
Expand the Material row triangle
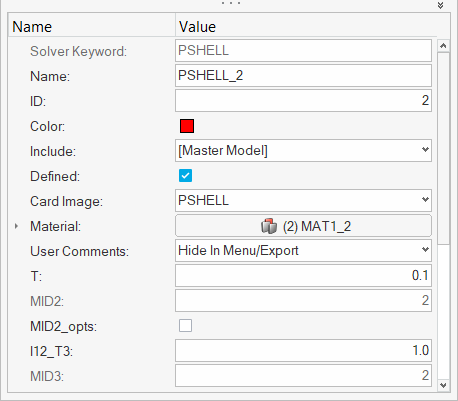tap(16, 226)
